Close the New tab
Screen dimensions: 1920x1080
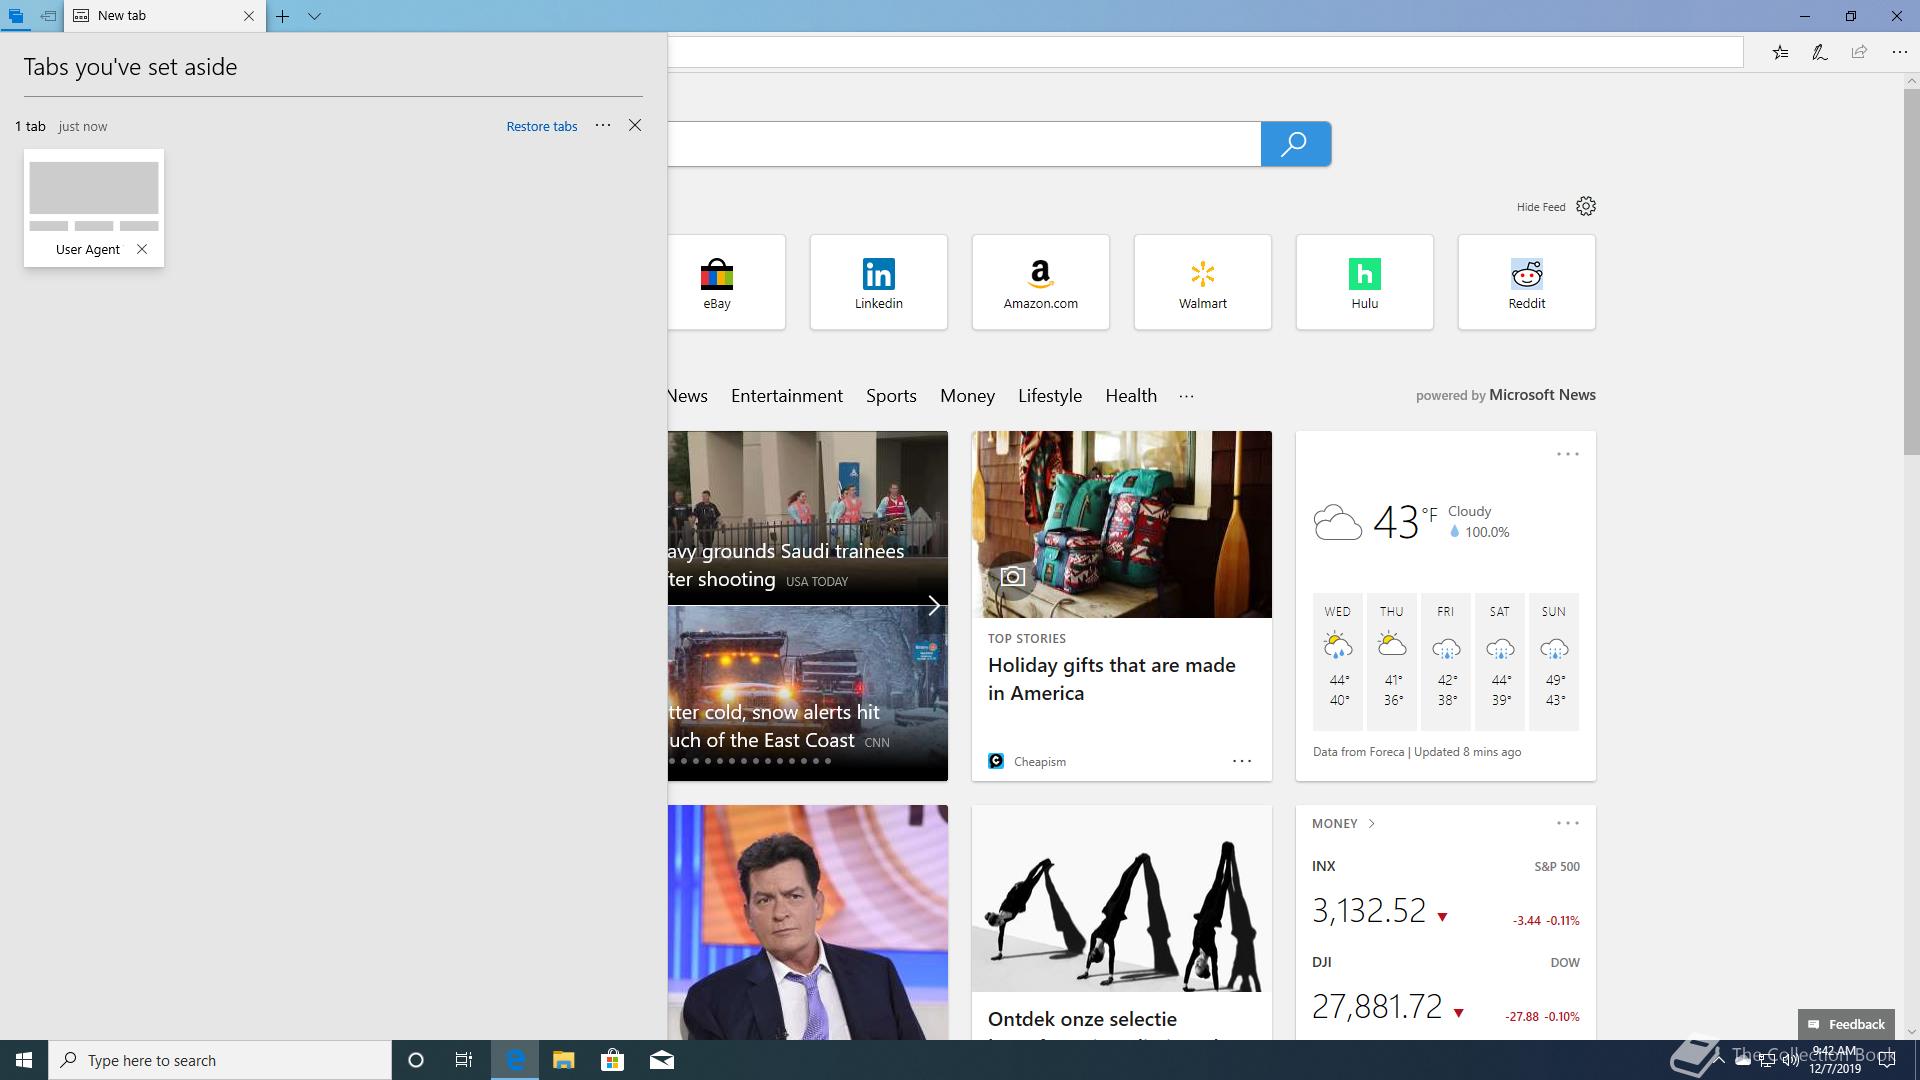coord(249,16)
